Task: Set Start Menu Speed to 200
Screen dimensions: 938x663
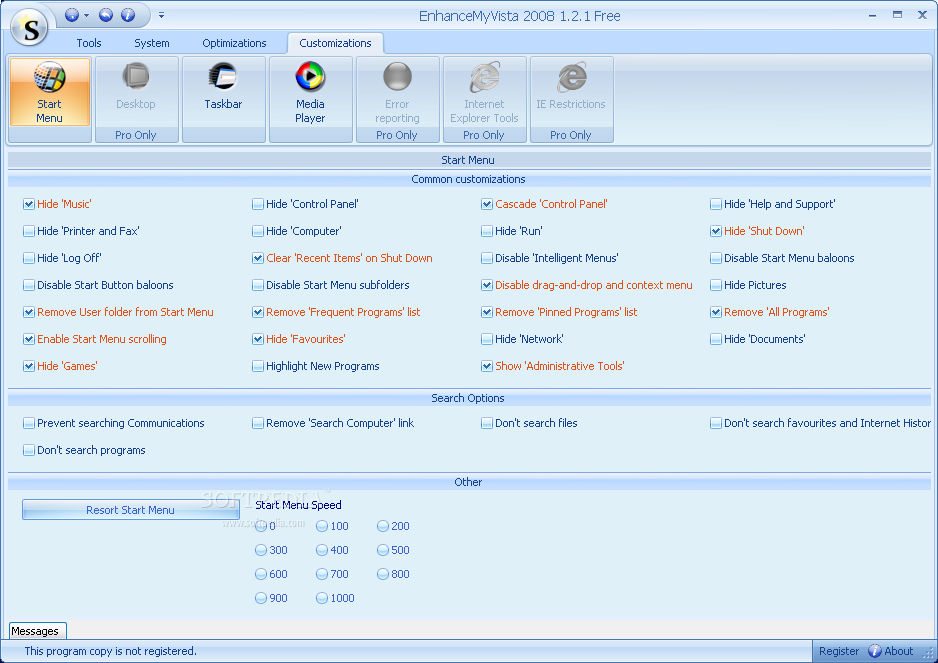Action: coord(383,526)
